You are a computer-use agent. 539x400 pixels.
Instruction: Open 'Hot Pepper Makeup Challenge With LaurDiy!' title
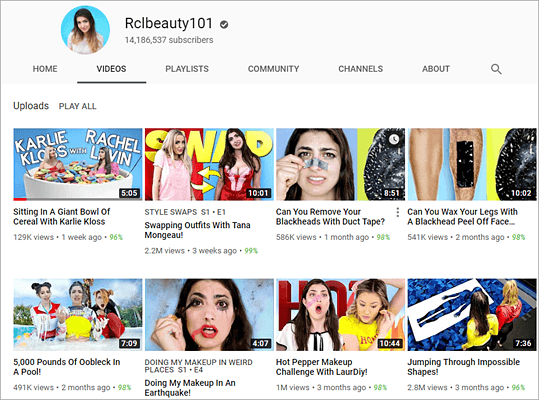322,367
